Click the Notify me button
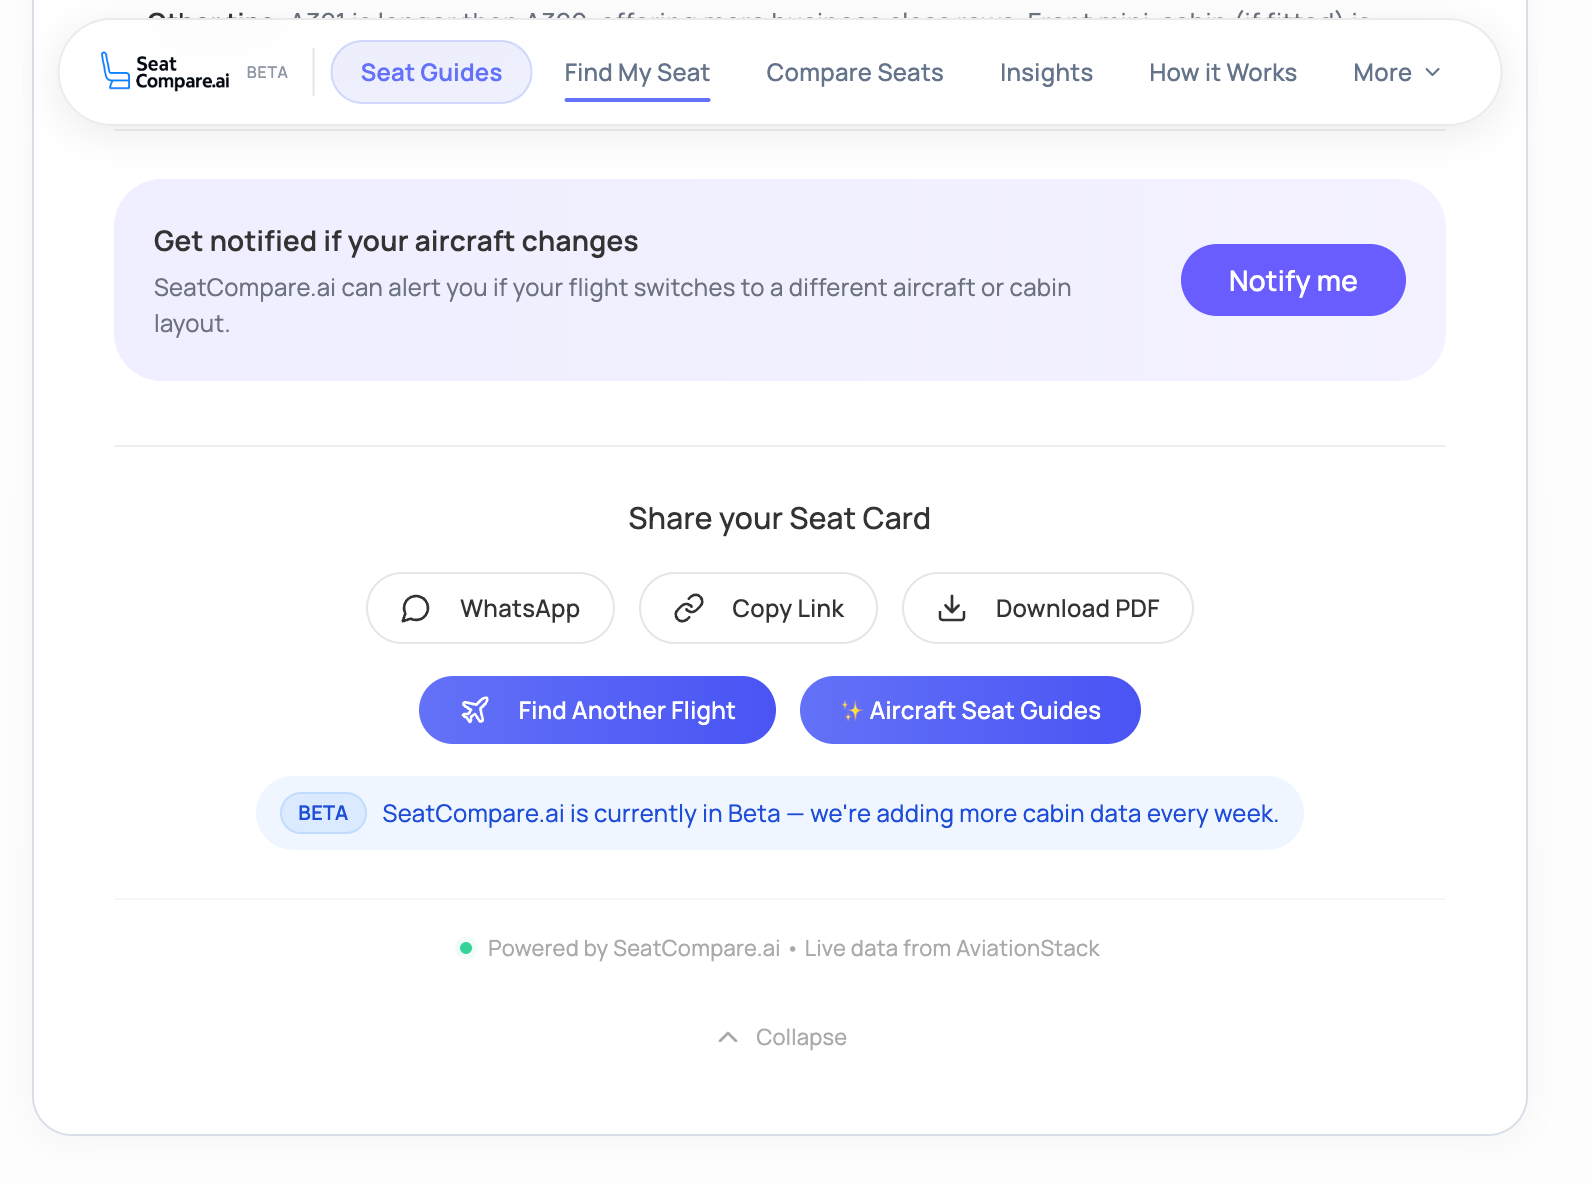The height and width of the screenshot is (1184, 1592). (1293, 280)
